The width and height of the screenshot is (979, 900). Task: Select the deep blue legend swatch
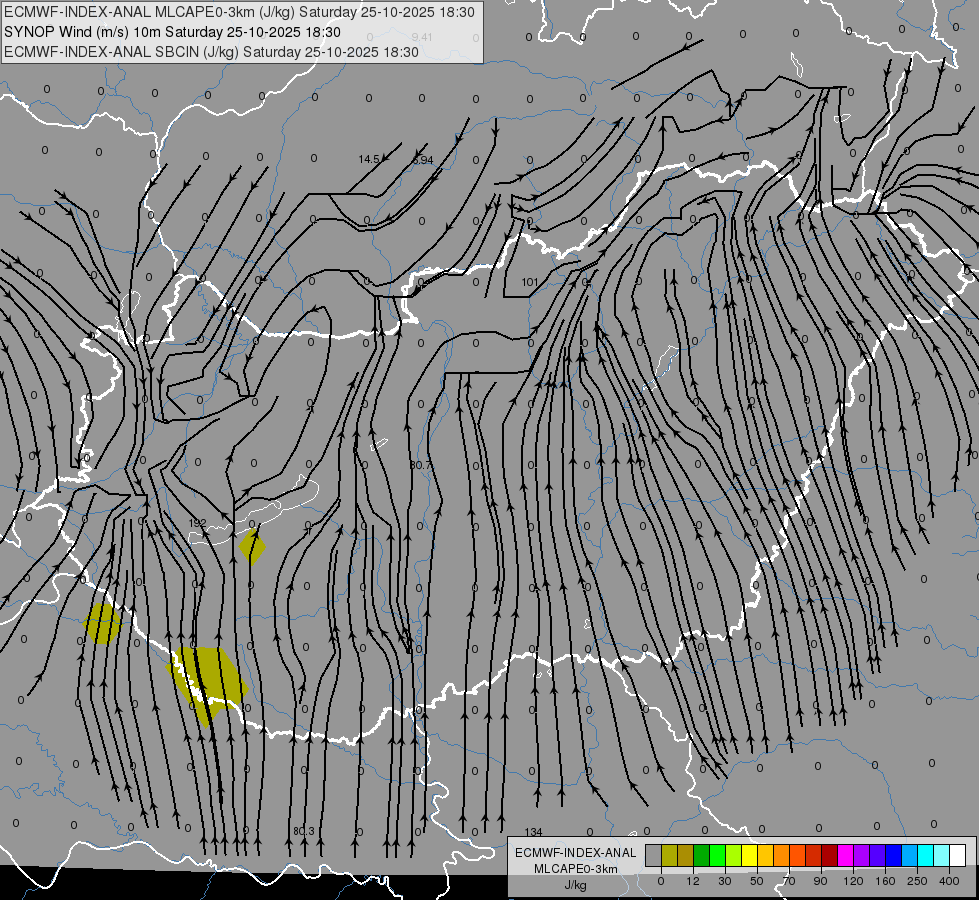point(894,855)
